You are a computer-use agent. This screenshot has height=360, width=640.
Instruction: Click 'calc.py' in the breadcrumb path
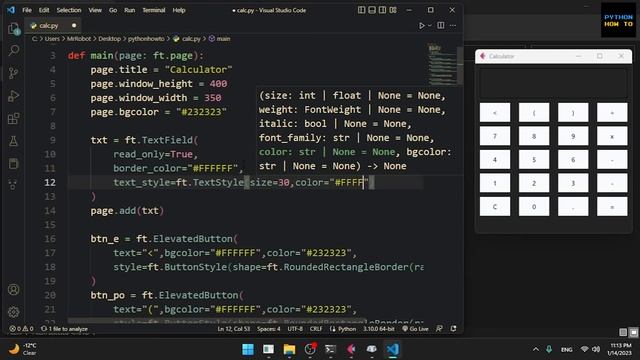(x=191, y=39)
